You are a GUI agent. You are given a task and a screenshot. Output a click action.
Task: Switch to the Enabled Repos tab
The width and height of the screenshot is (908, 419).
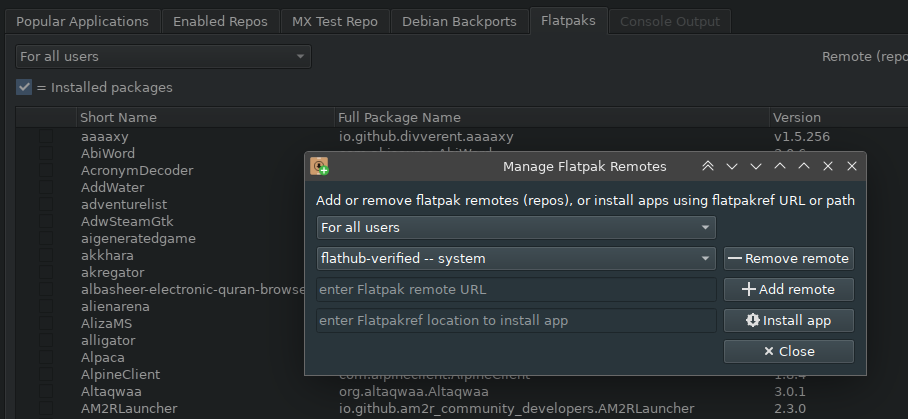pyautogui.click(x=220, y=22)
